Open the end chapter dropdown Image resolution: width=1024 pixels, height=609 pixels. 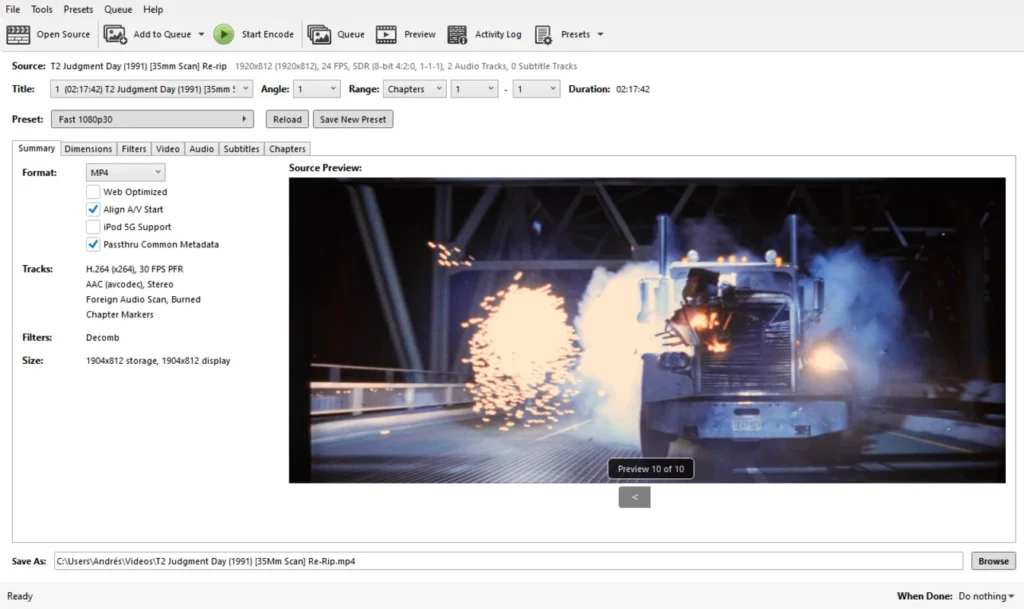(x=536, y=89)
